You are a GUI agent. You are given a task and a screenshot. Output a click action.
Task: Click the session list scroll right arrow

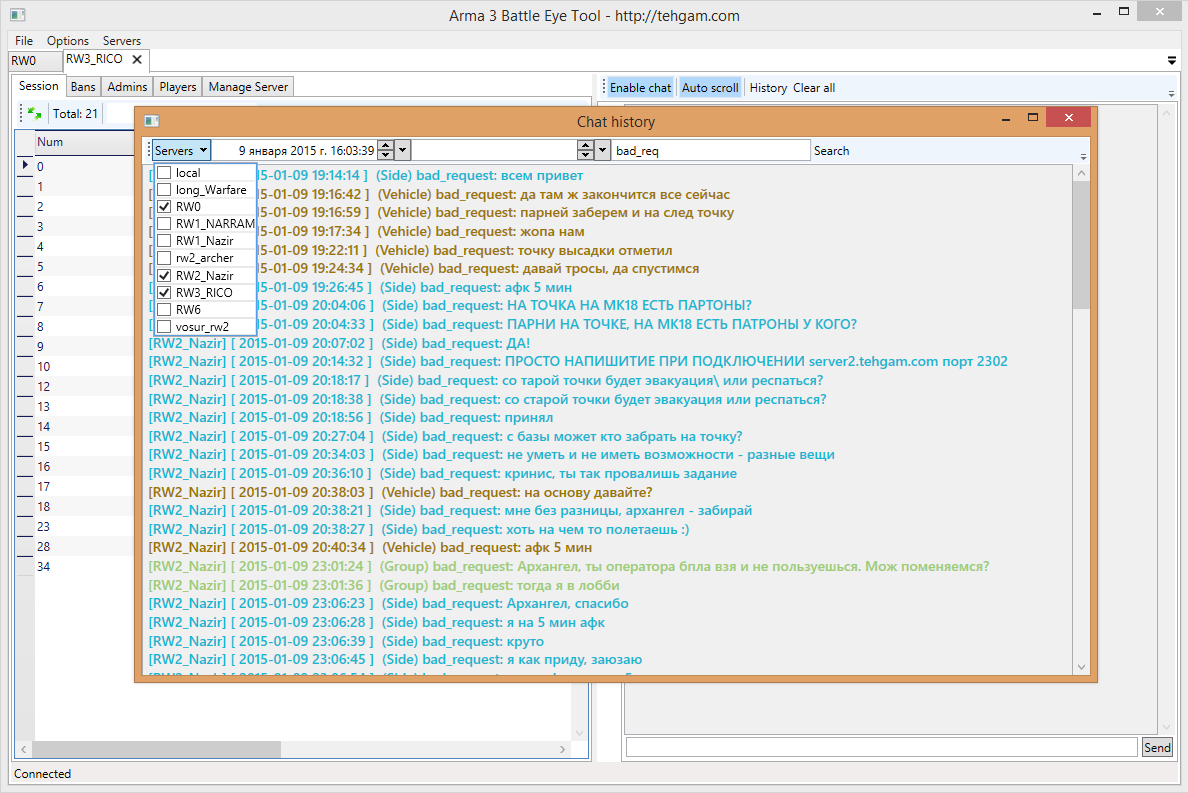click(562, 749)
